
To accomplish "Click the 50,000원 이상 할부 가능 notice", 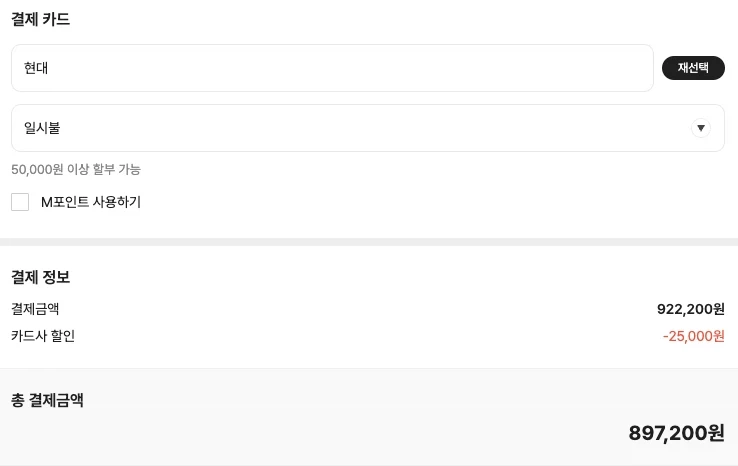I will coord(76,169).
